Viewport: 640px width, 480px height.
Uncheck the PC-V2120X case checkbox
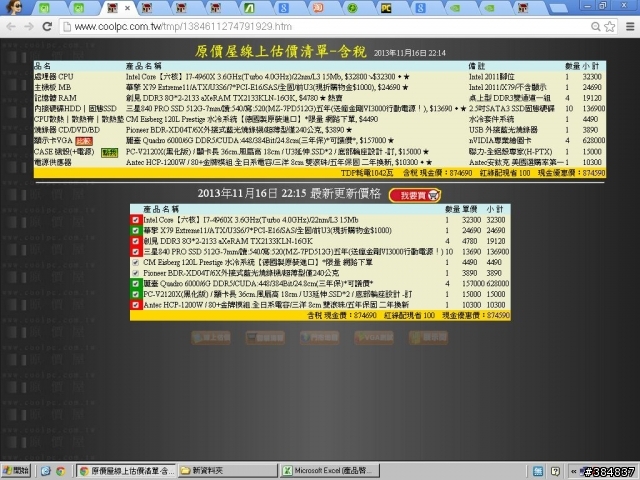(136, 294)
